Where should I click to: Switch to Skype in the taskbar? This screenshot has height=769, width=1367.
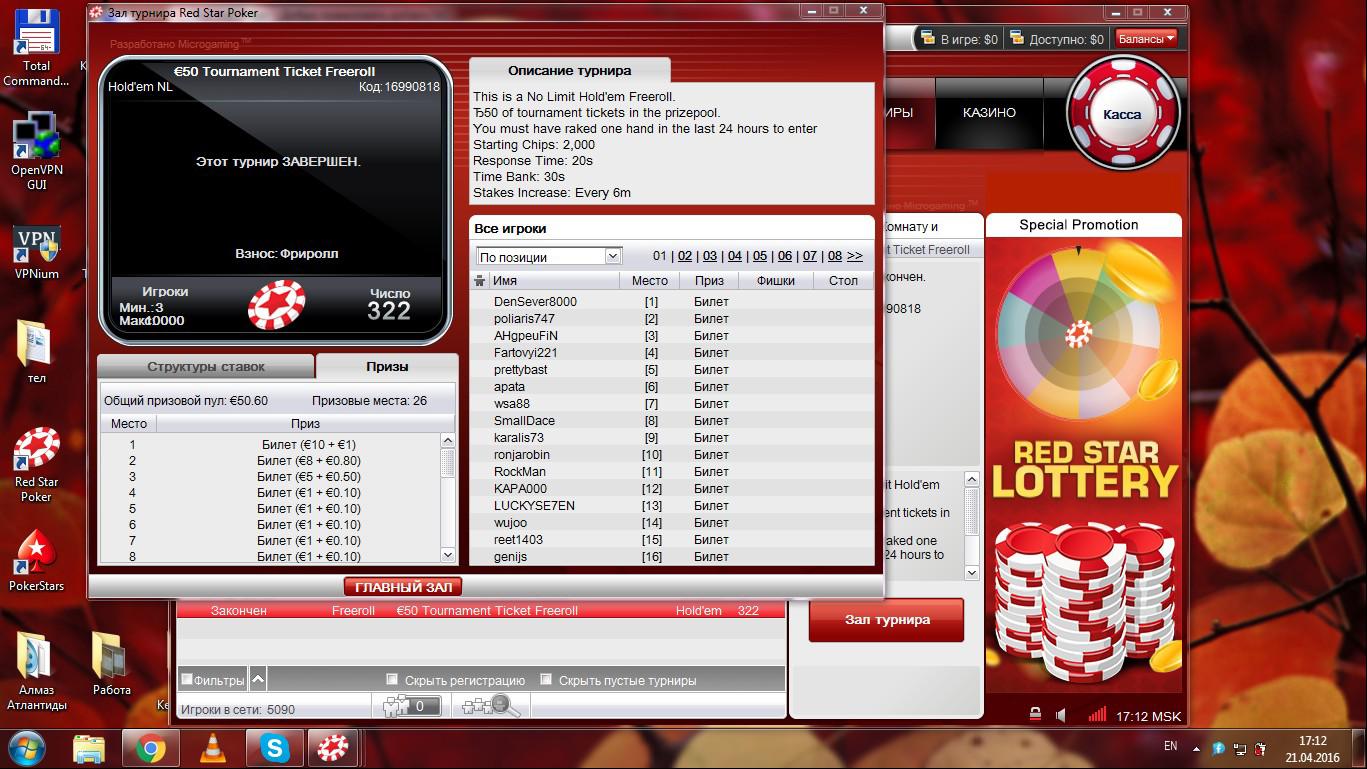coord(274,748)
